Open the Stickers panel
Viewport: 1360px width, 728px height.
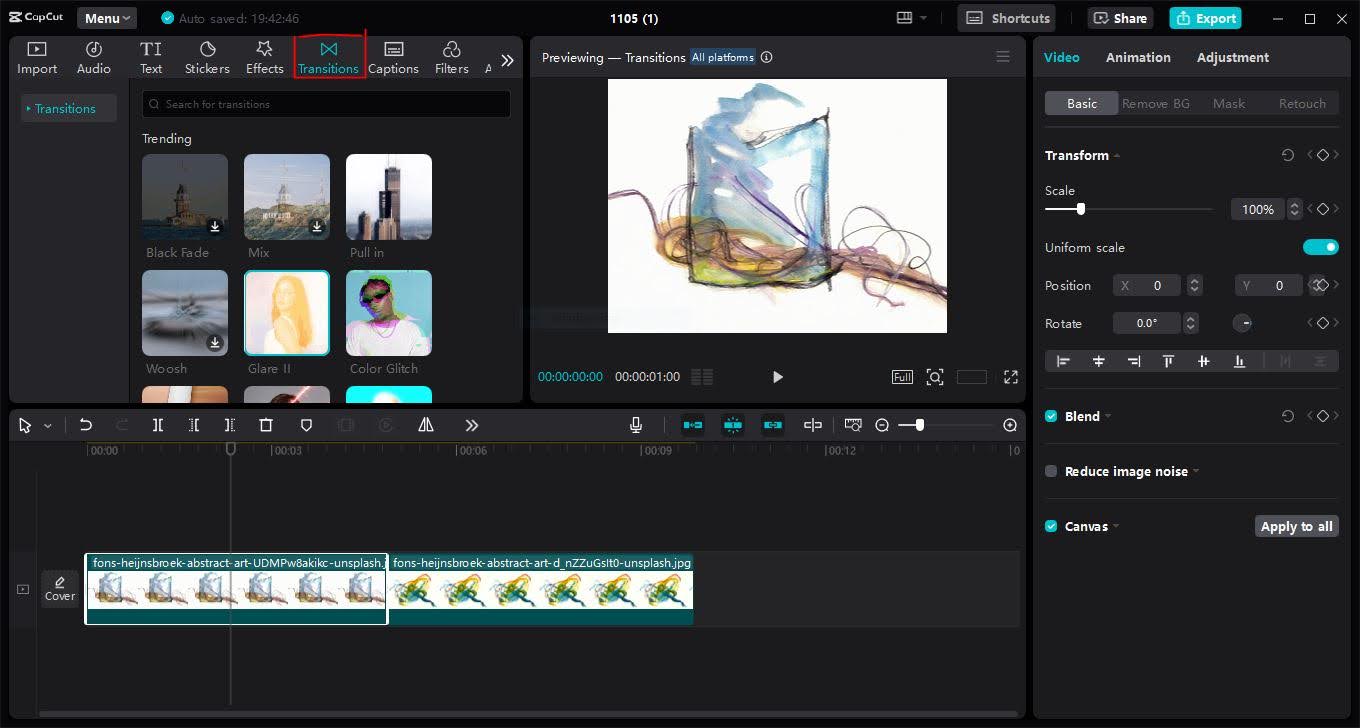[207, 58]
